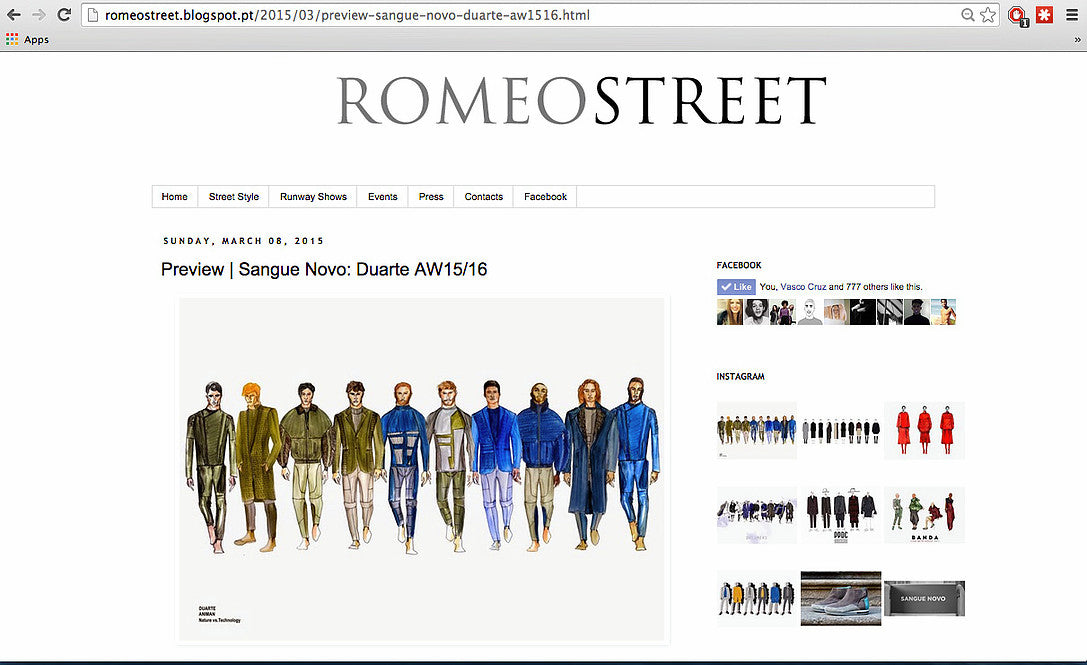Open the red asterisk extension icon

click(1045, 15)
